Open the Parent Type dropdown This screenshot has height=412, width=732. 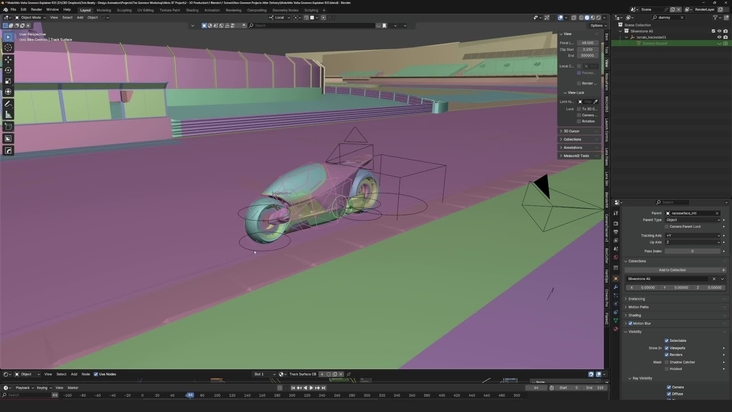click(693, 220)
